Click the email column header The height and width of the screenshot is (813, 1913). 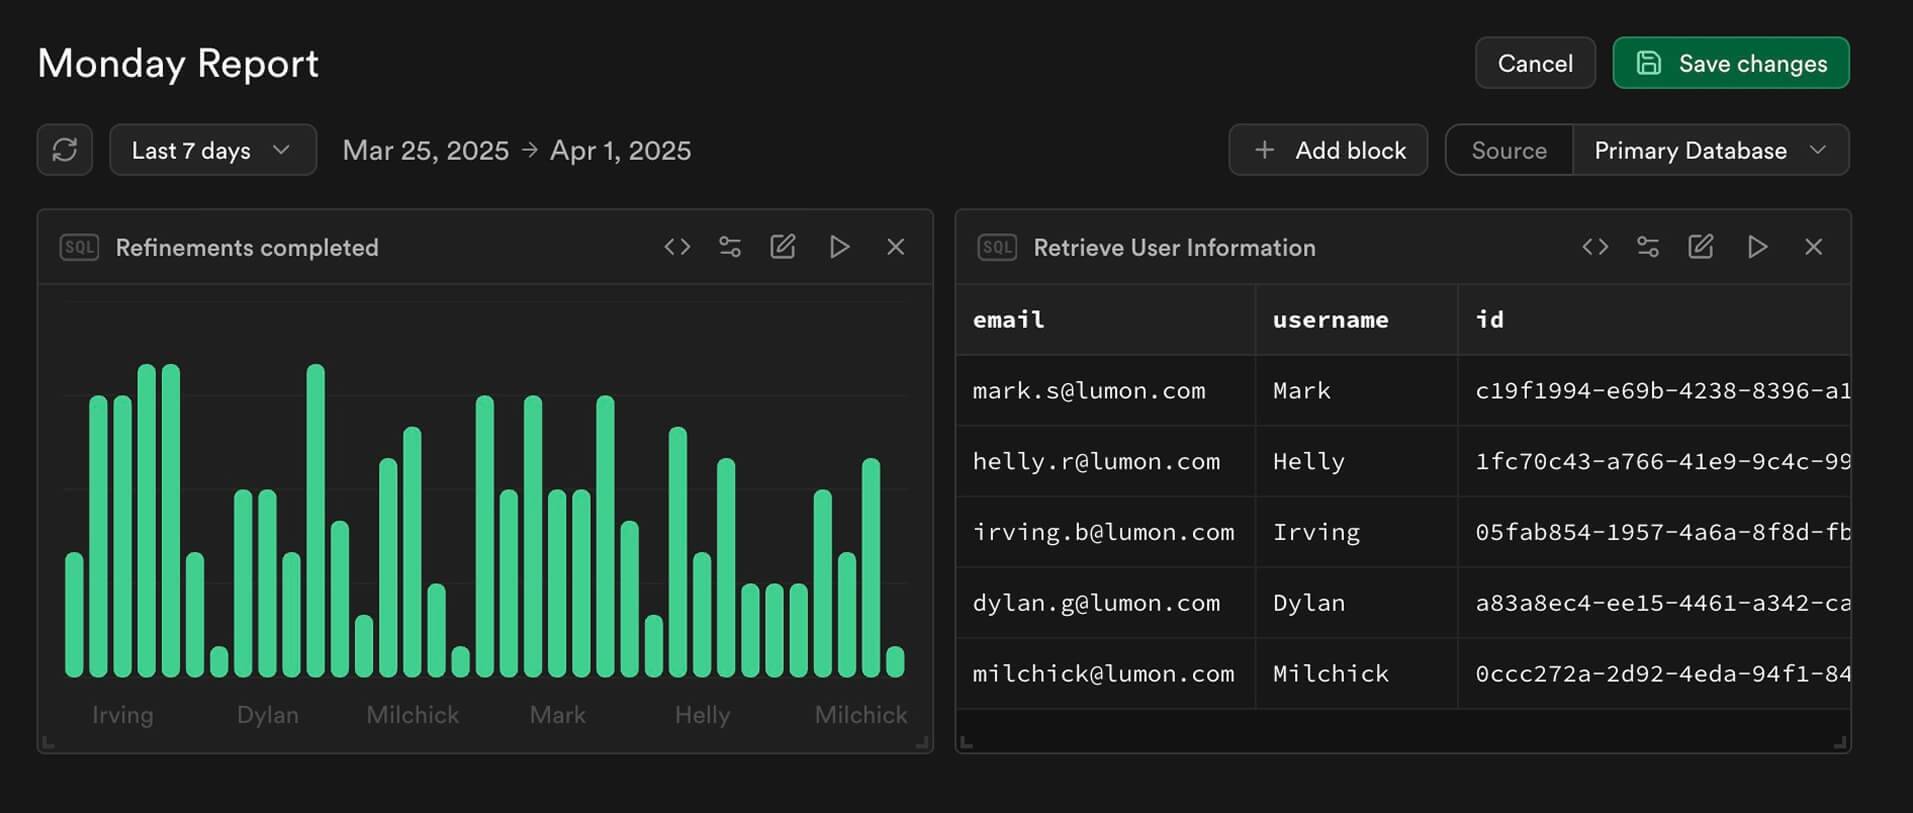pyautogui.click(x=1105, y=320)
